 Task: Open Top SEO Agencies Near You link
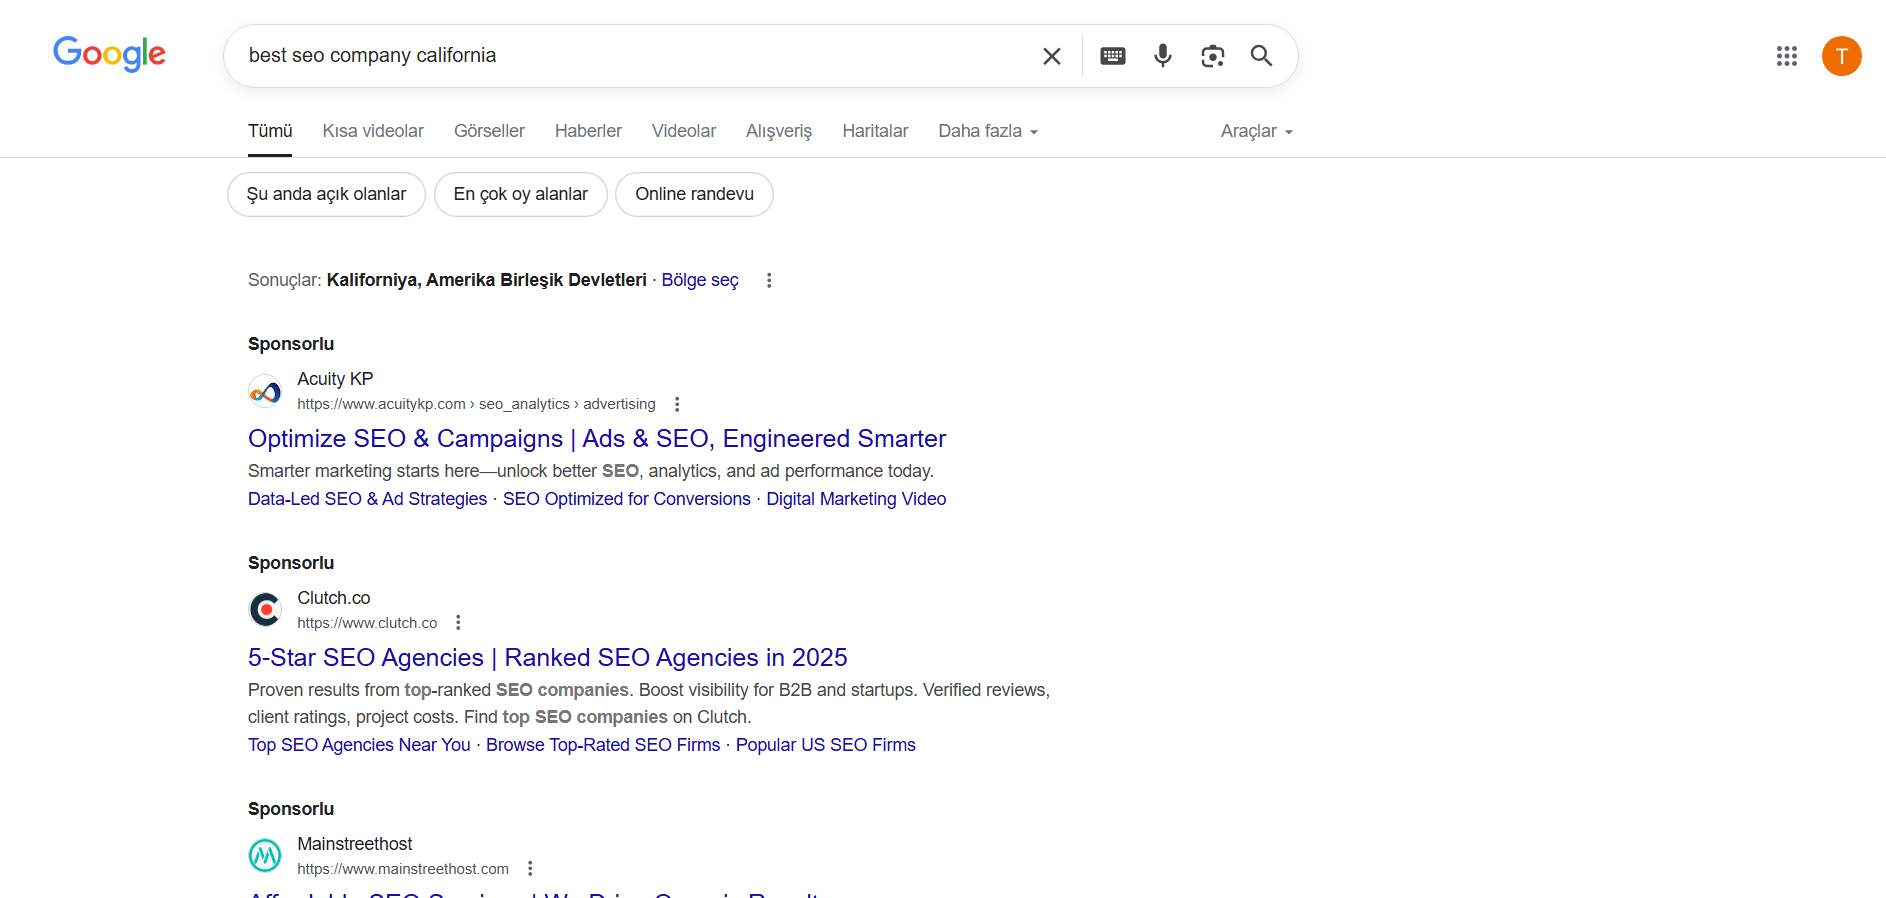coord(359,745)
